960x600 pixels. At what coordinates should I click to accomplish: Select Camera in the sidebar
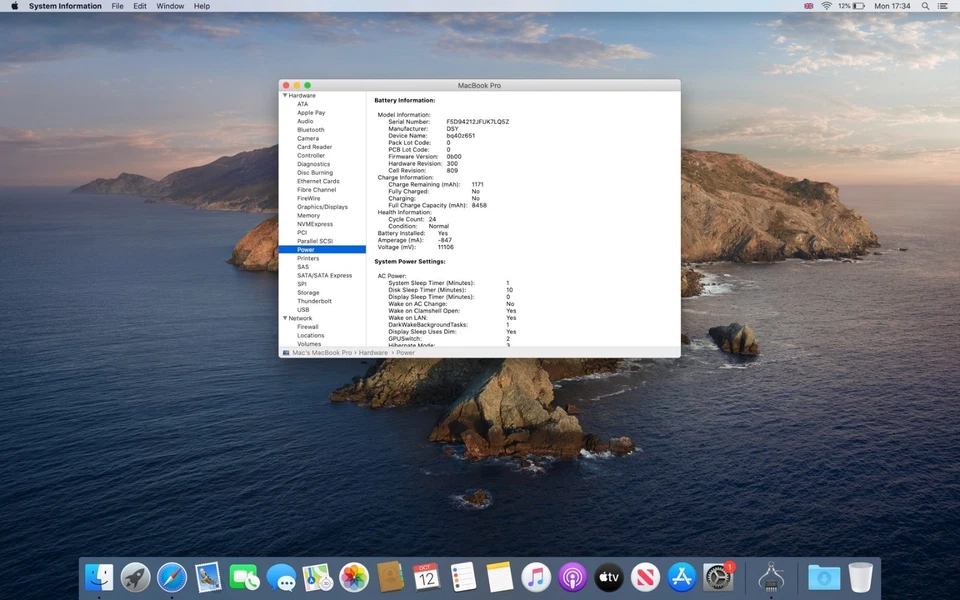308,138
